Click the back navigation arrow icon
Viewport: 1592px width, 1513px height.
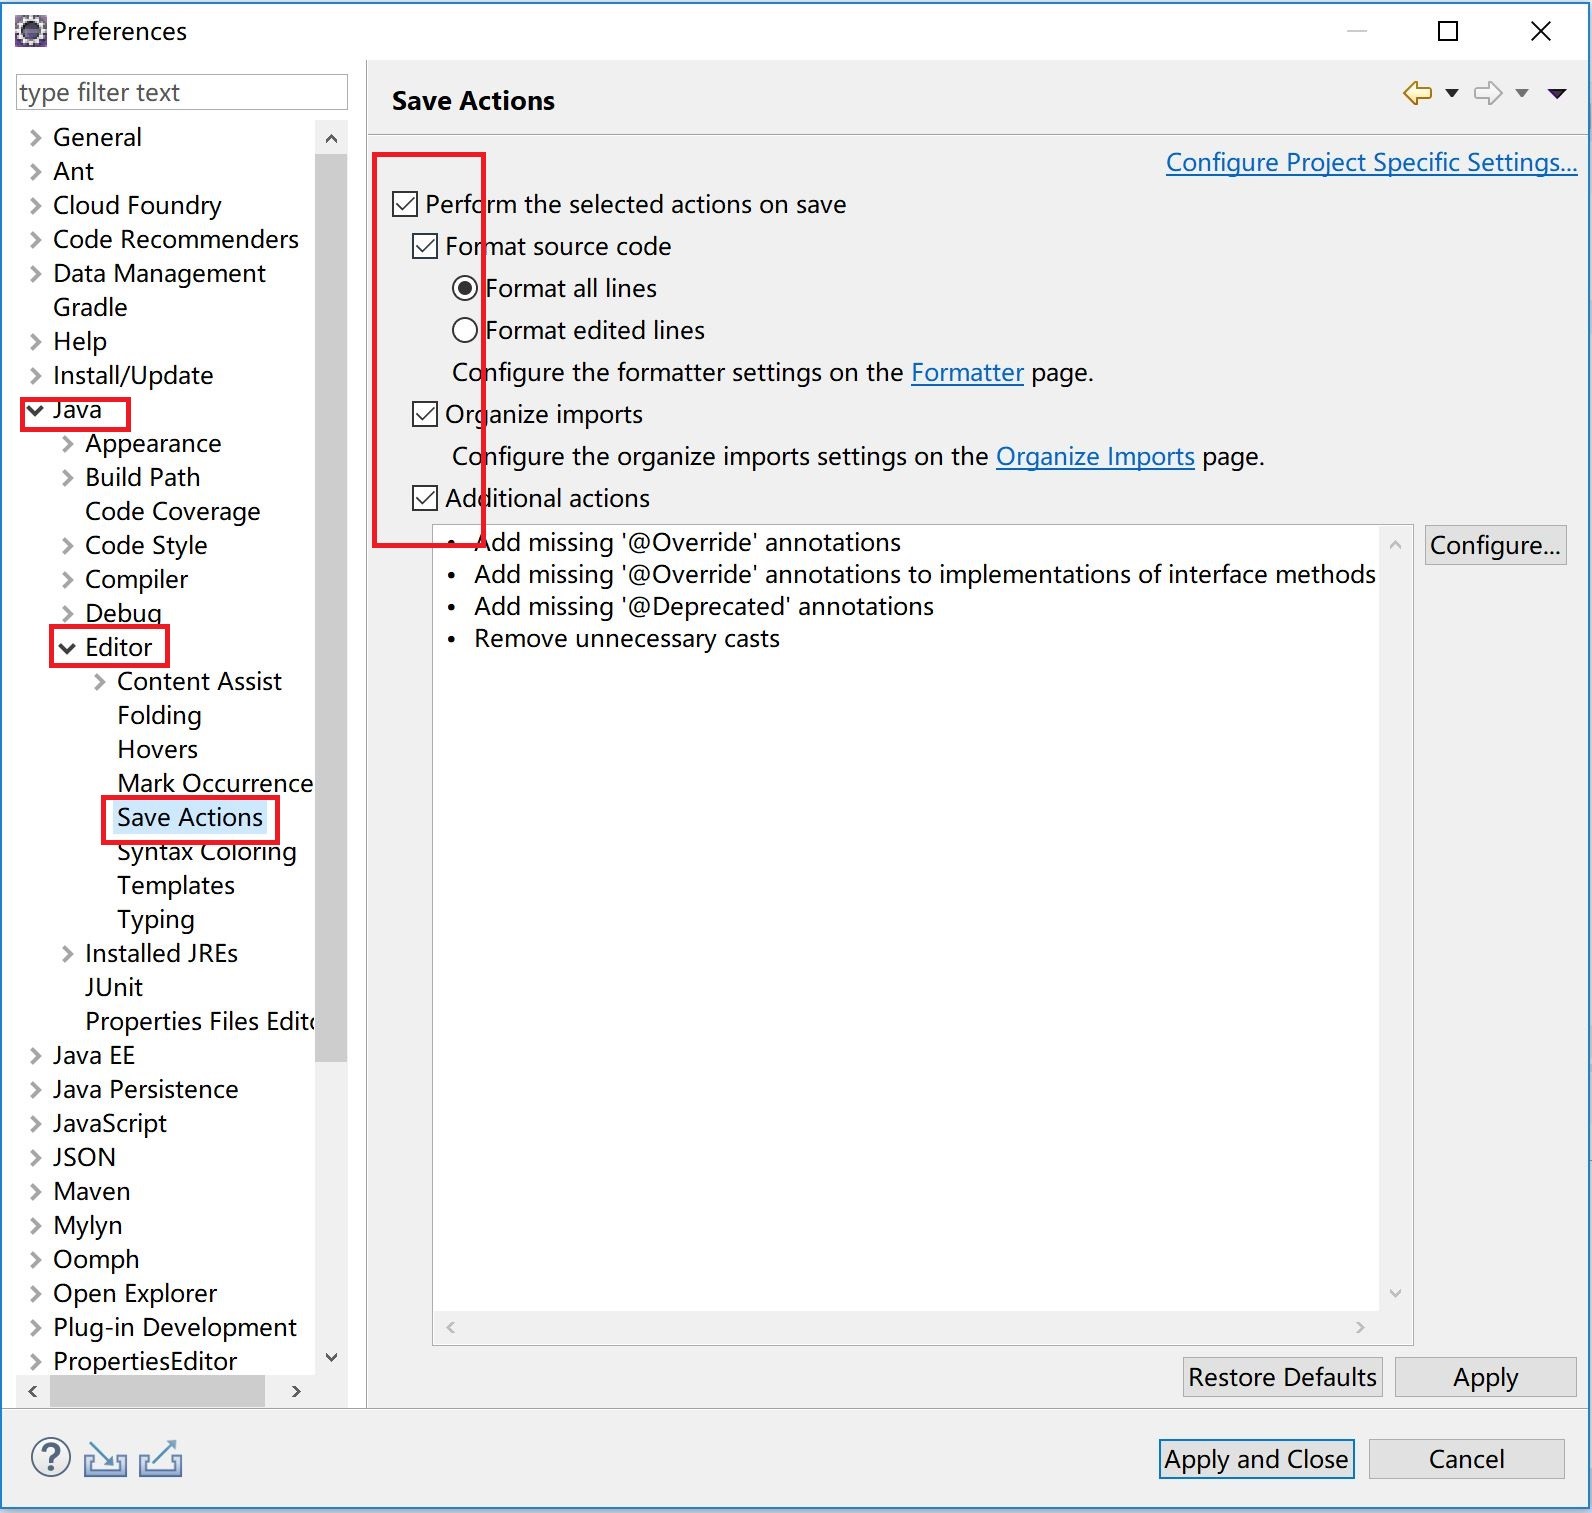1417,94
